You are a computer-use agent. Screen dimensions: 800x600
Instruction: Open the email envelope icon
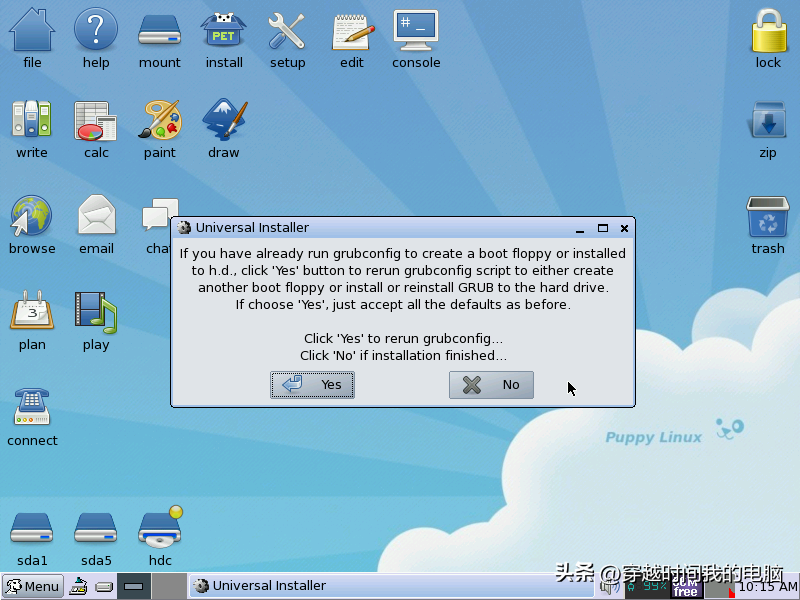[97, 215]
